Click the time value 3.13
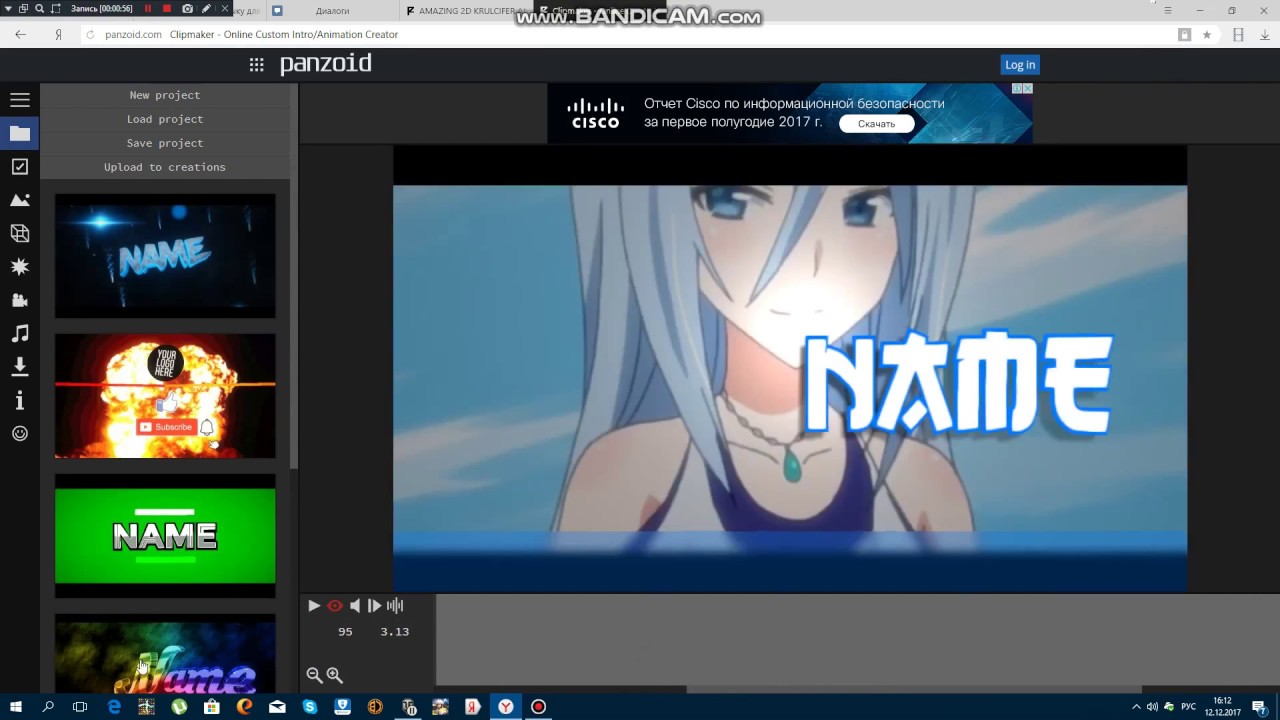This screenshot has width=1280, height=720. click(x=394, y=632)
